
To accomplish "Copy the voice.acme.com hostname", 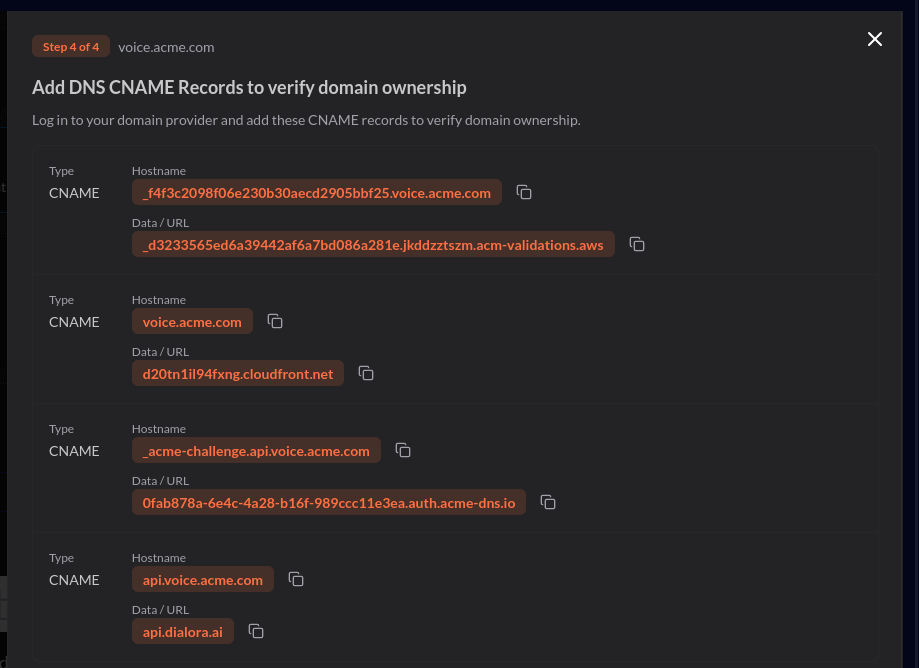I will coord(276,321).
